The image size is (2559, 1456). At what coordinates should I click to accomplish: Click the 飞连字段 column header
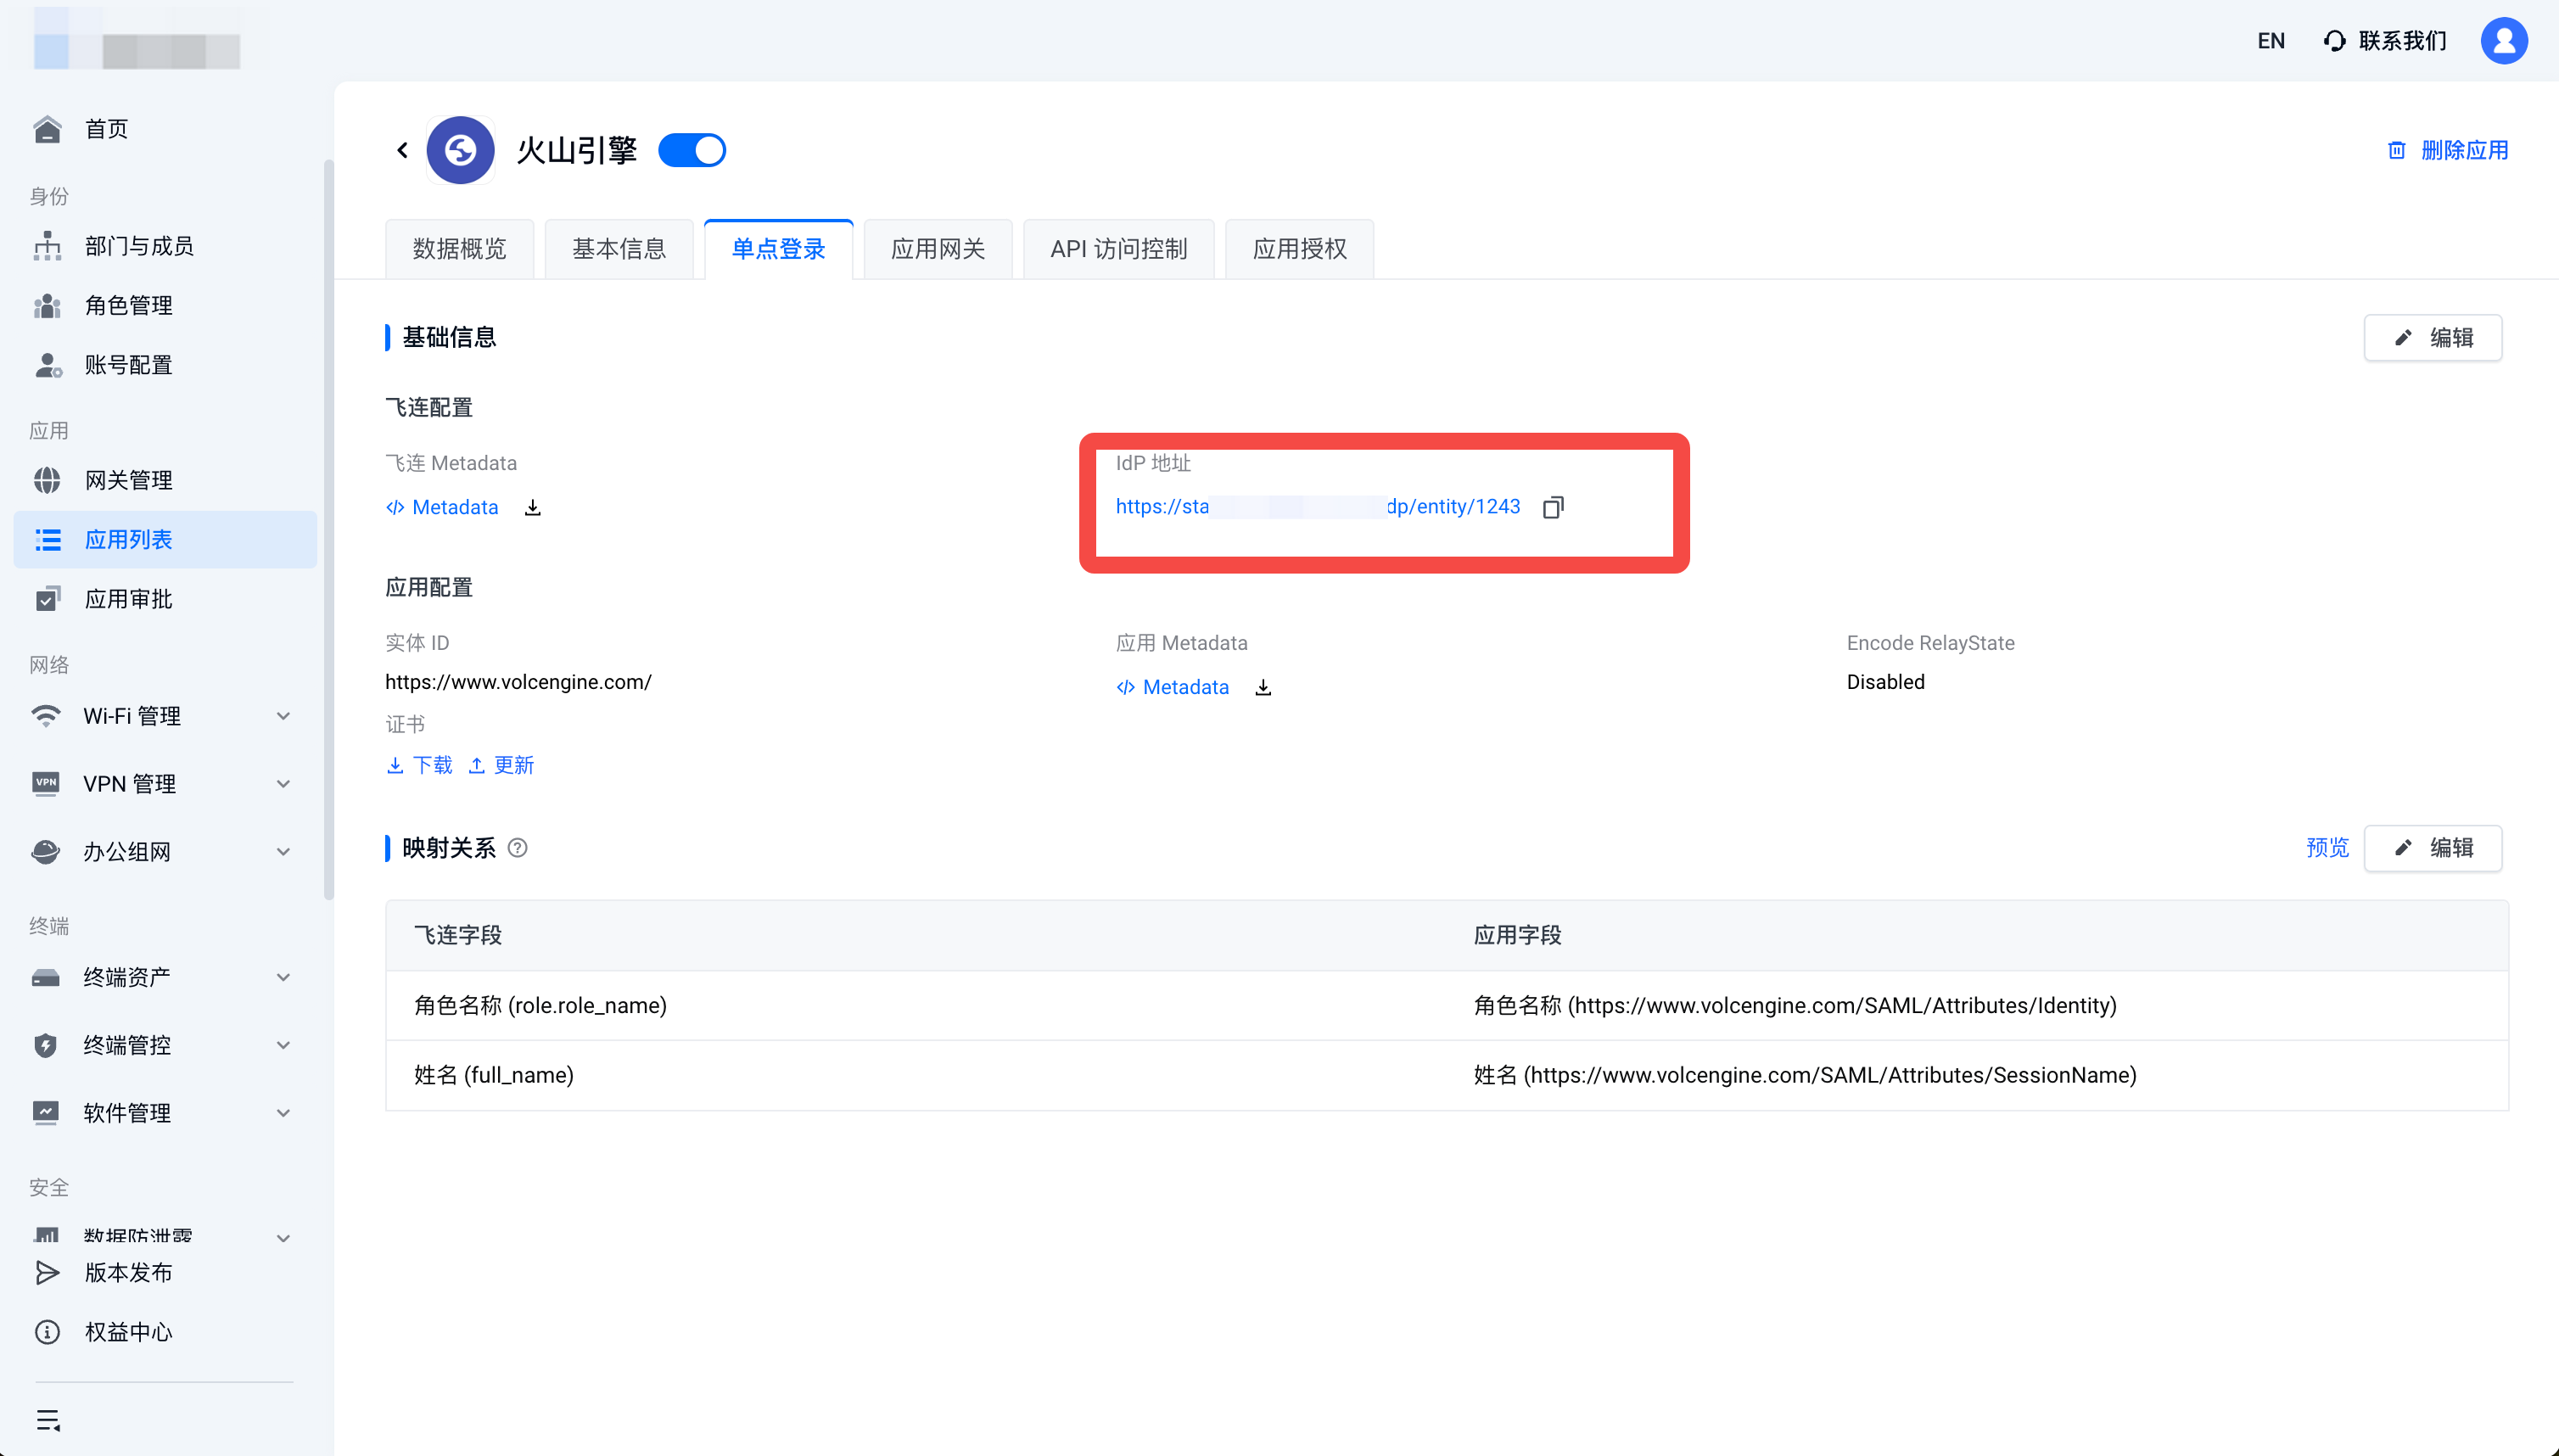(457, 936)
